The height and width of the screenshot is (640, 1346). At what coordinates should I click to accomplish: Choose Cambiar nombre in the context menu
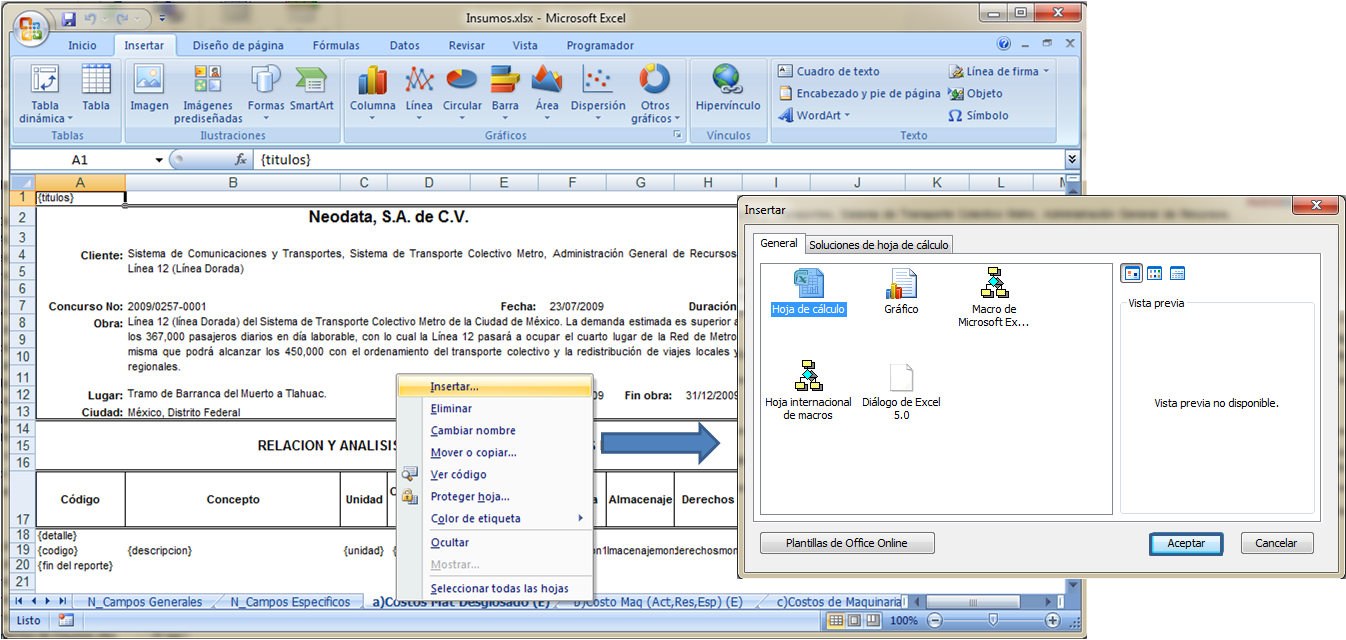tap(495, 430)
